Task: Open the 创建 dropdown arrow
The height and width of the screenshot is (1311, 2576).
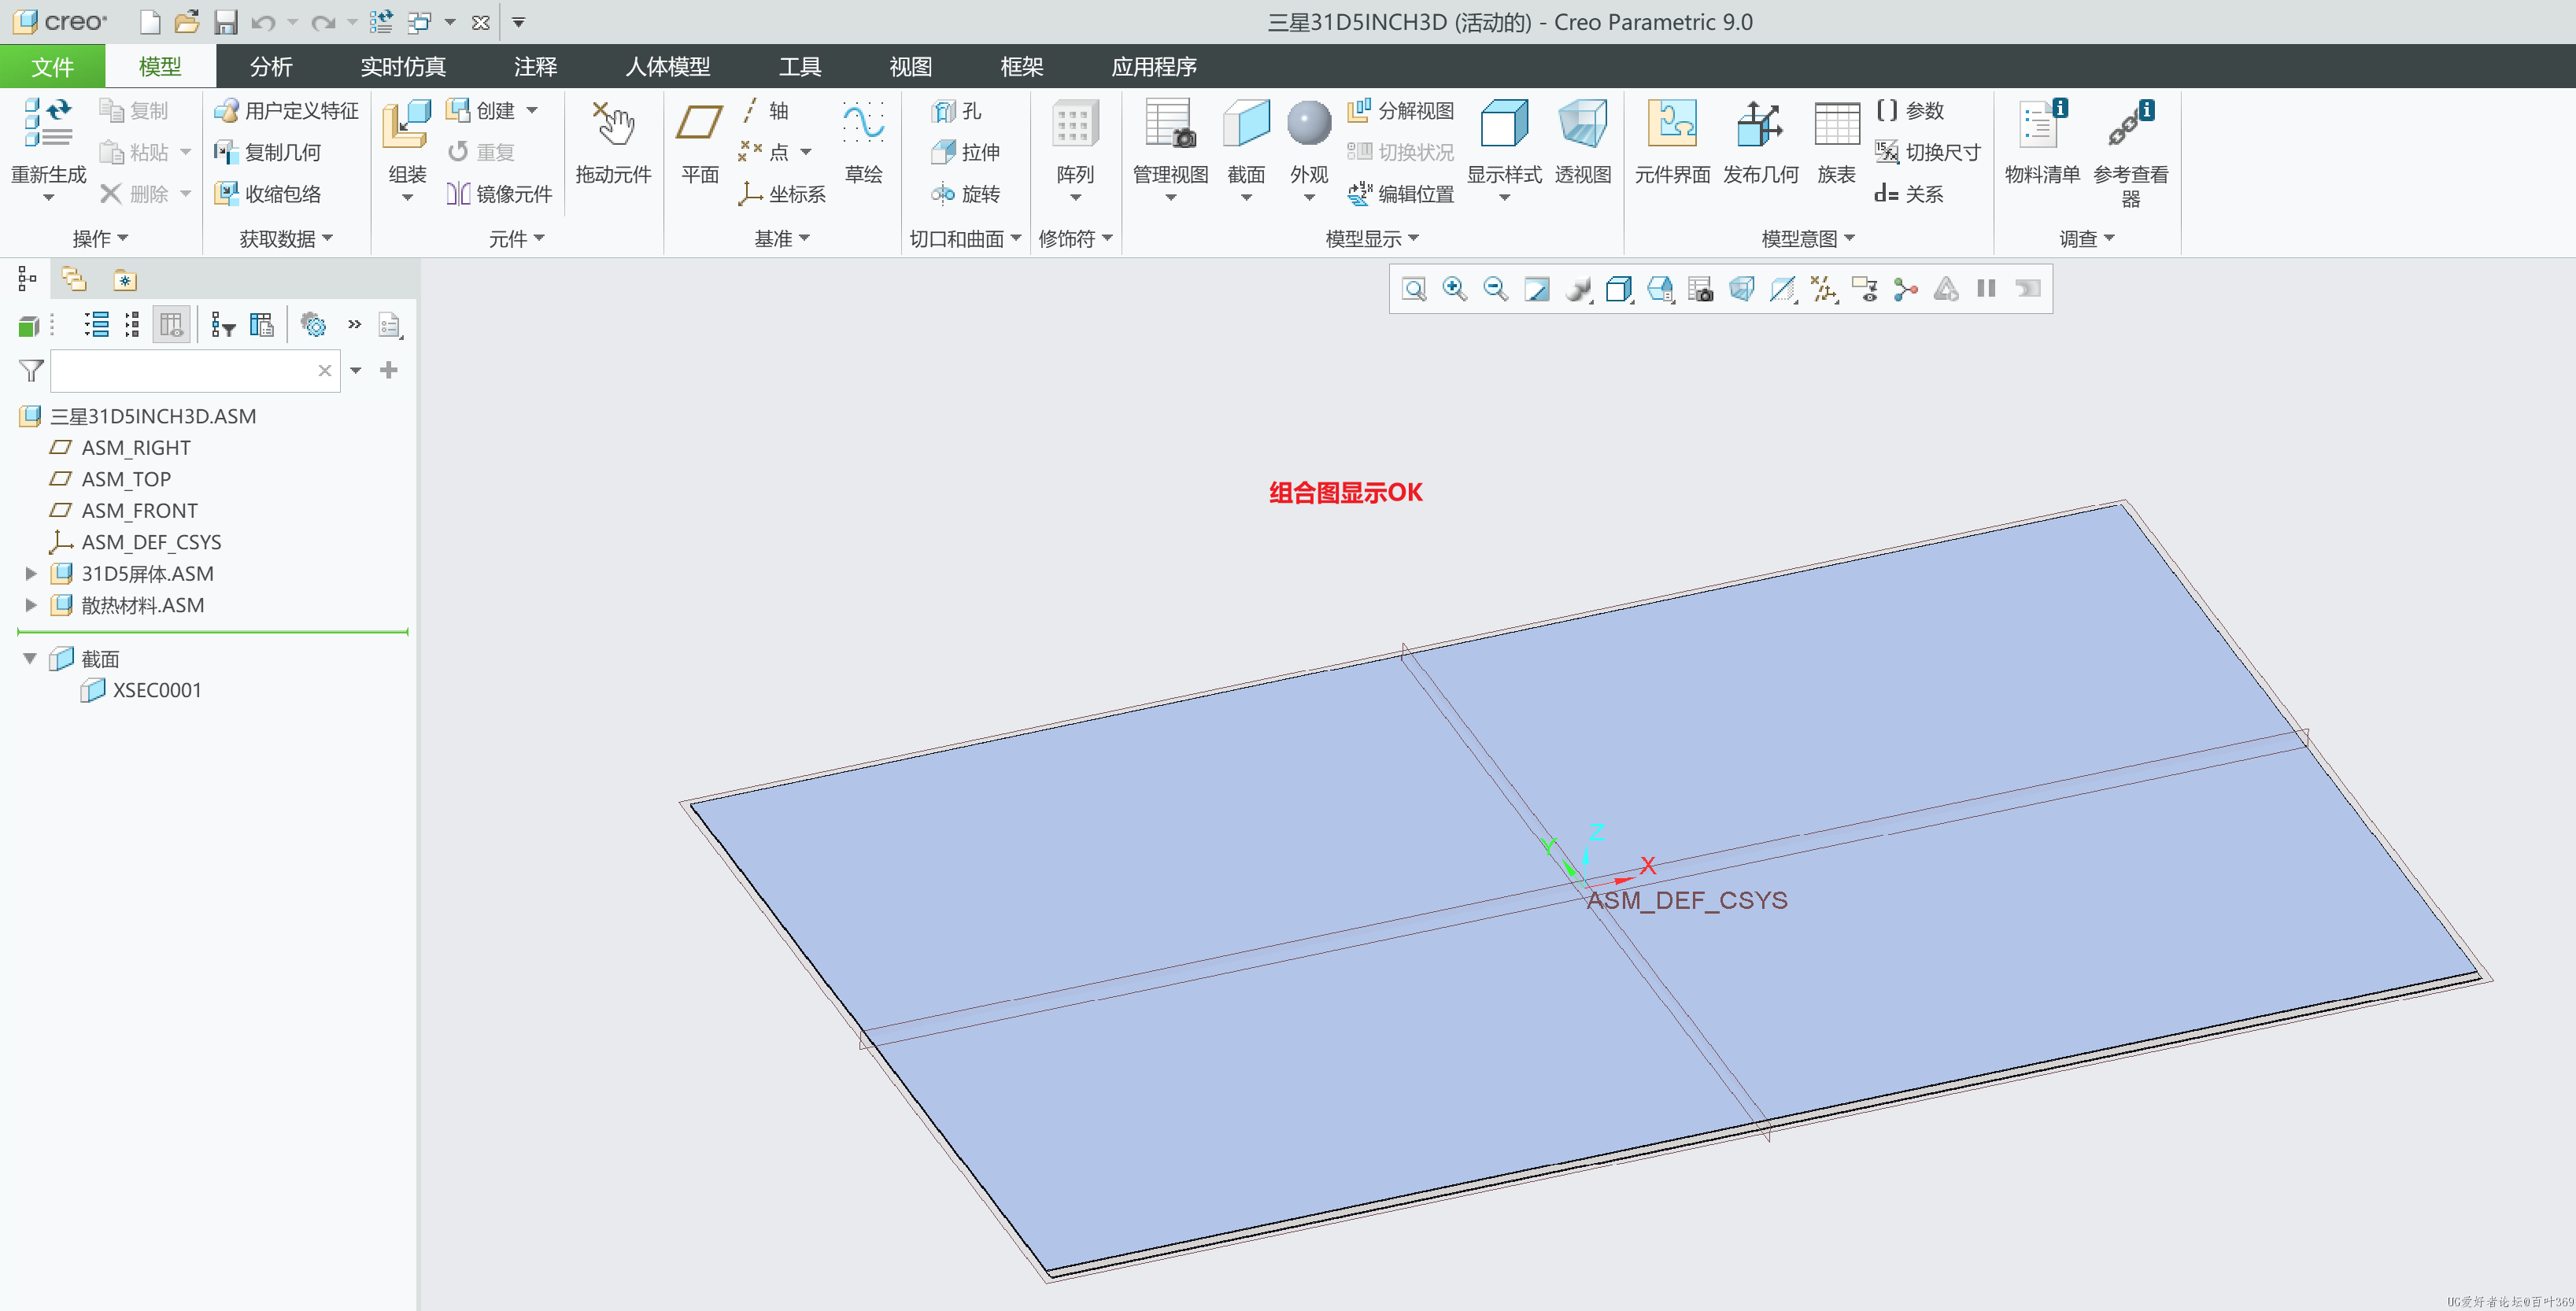Action: 532,111
